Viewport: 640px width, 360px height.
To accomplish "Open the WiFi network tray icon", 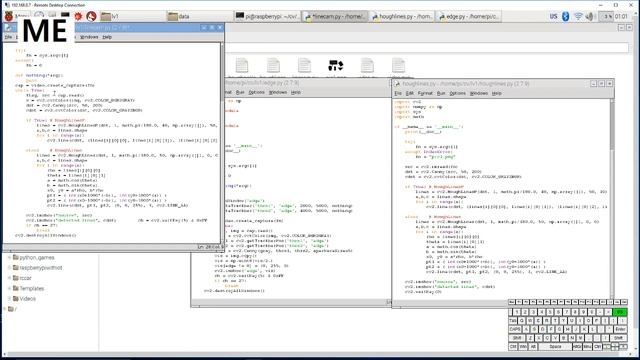I will click(x=578, y=16).
